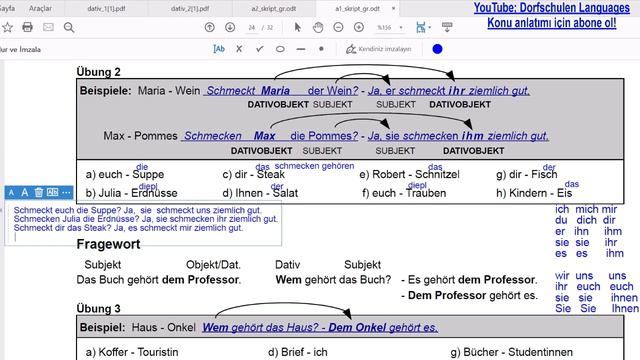Click Übung 3 item 'a) Koffer - Touristin'
The width and height of the screenshot is (640, 360).
(x=132, y=352)
